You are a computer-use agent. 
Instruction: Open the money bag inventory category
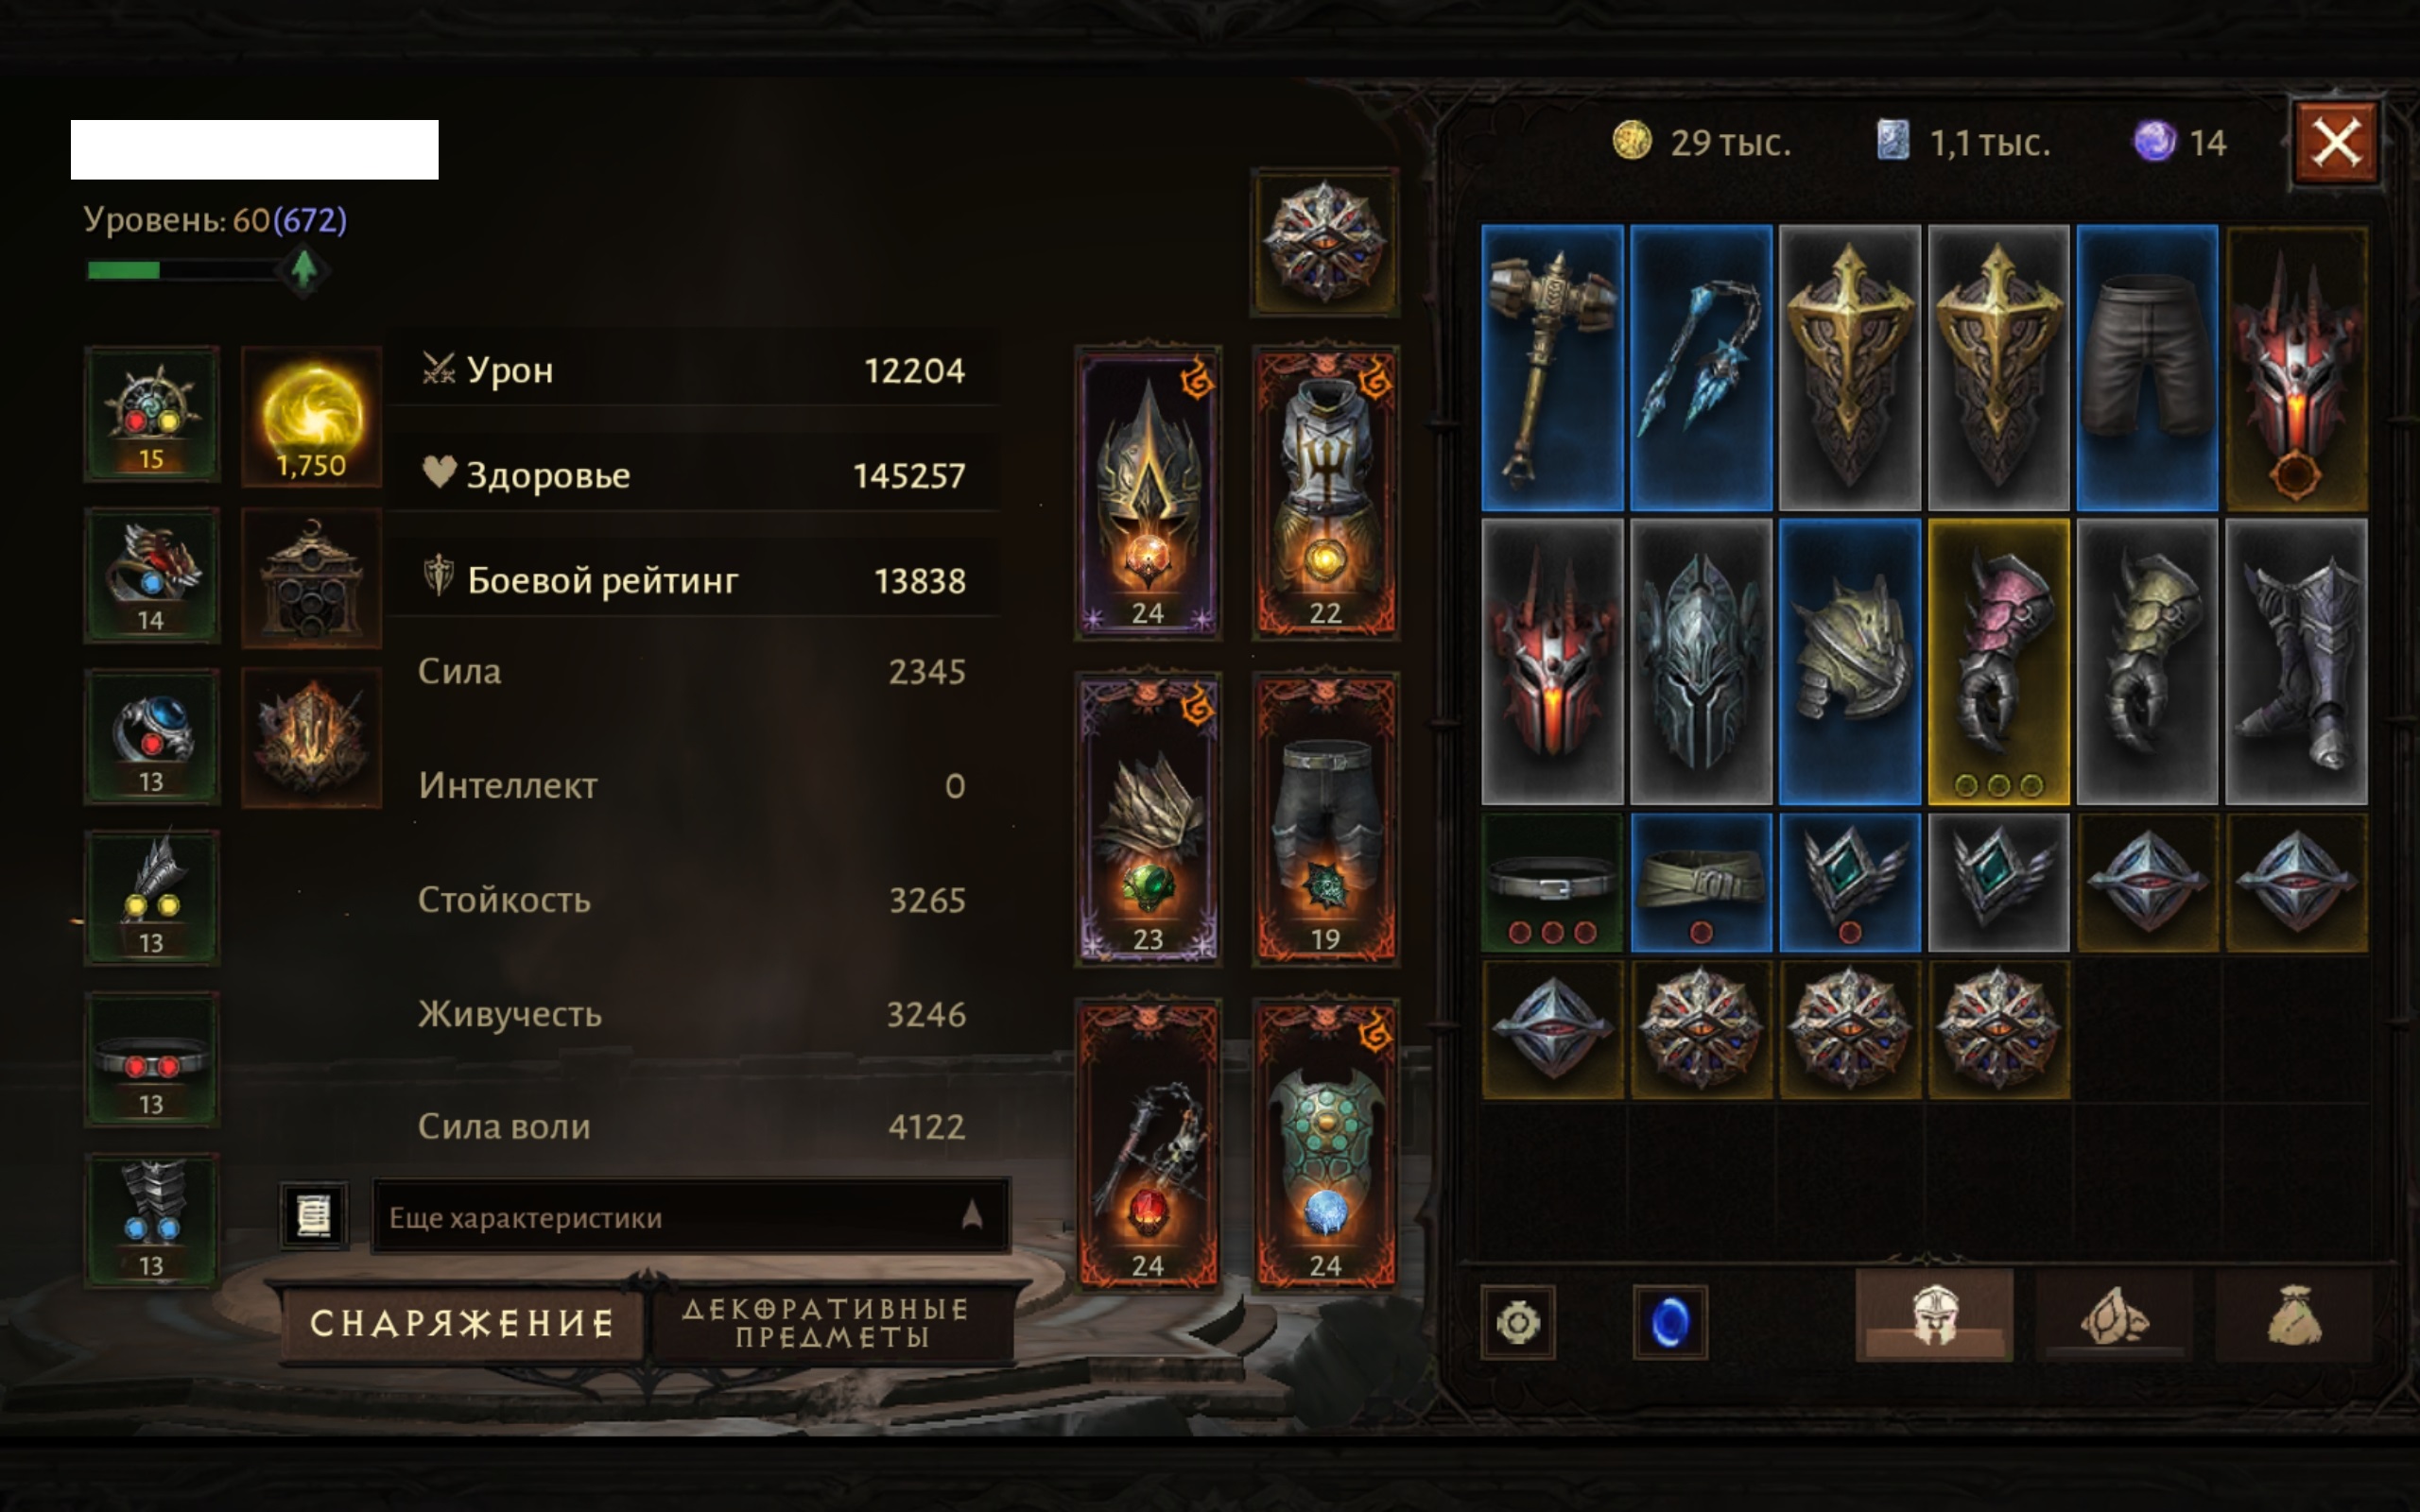tap(2293, 1316)
